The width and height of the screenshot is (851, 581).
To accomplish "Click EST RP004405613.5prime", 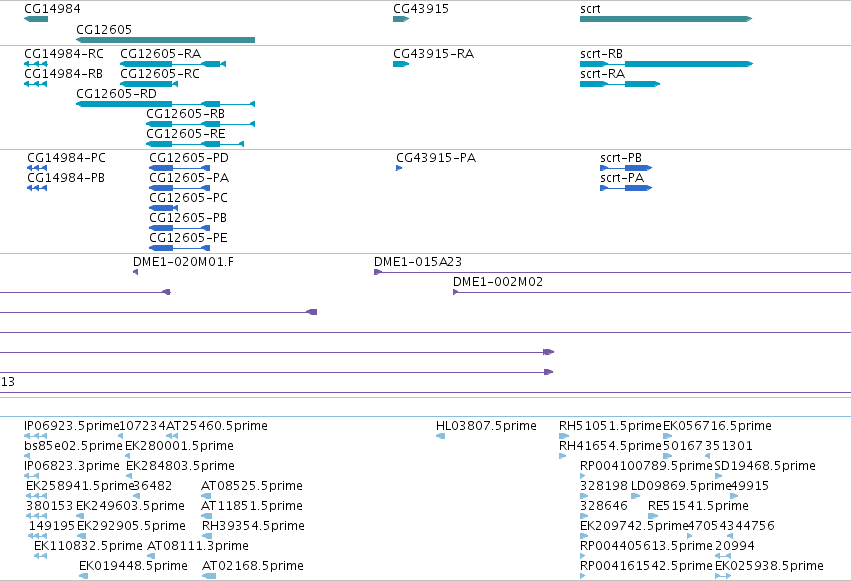I will [583, 556].
